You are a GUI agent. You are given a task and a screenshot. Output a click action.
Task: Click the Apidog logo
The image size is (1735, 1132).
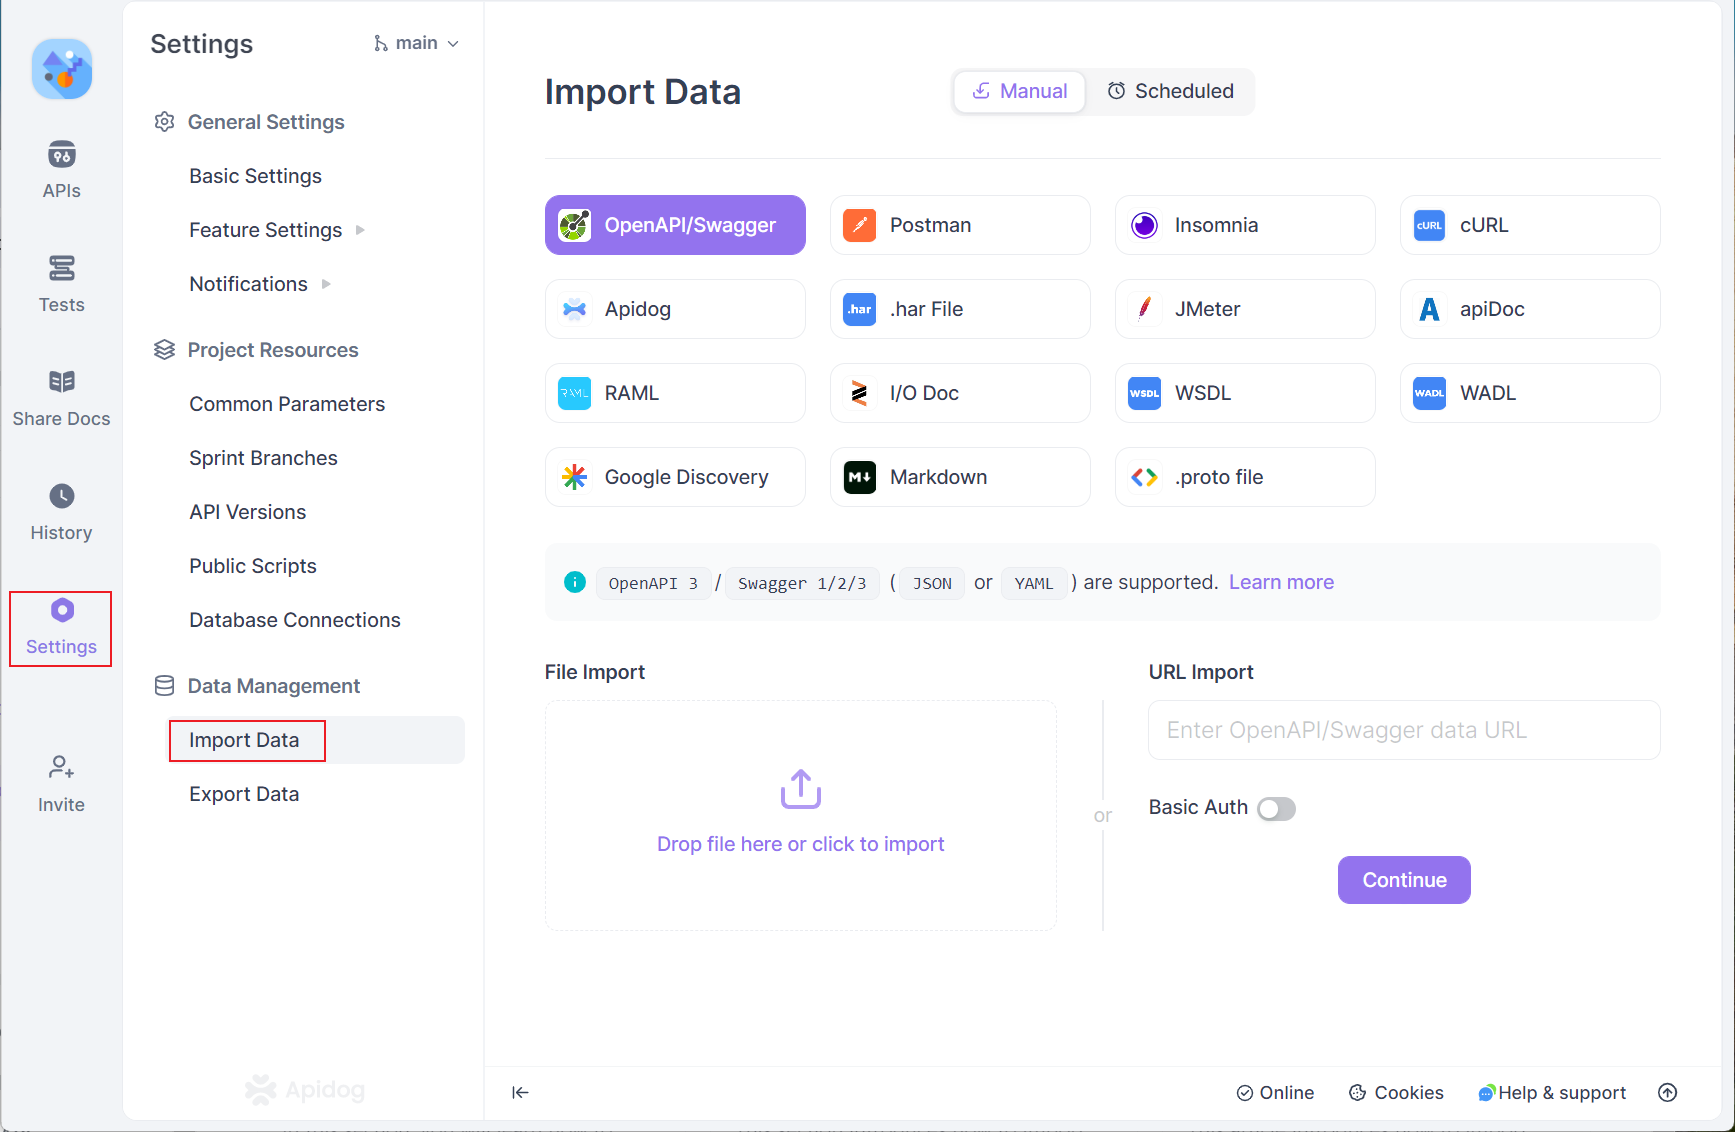click(61, 69)
